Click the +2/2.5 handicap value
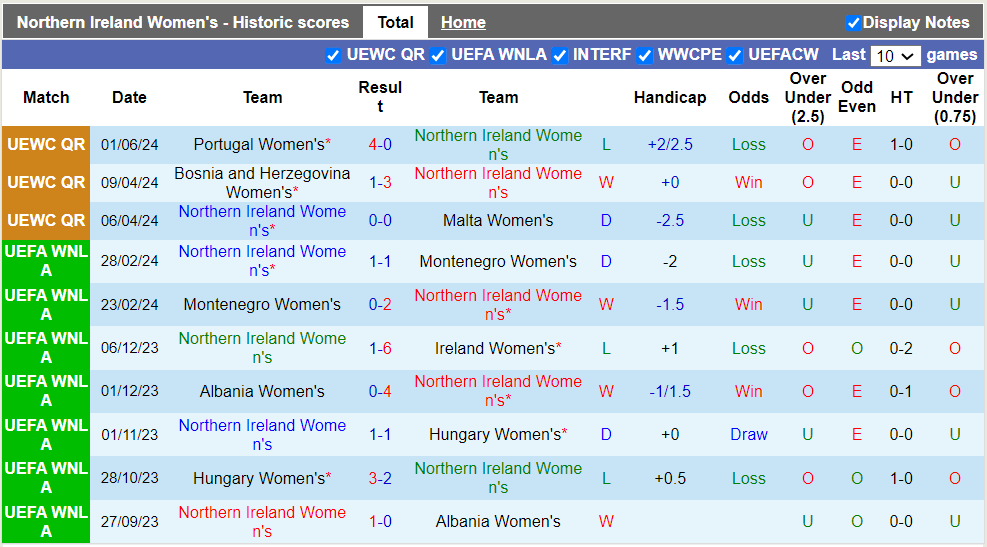The image size is (987, 547). point(670,145)
